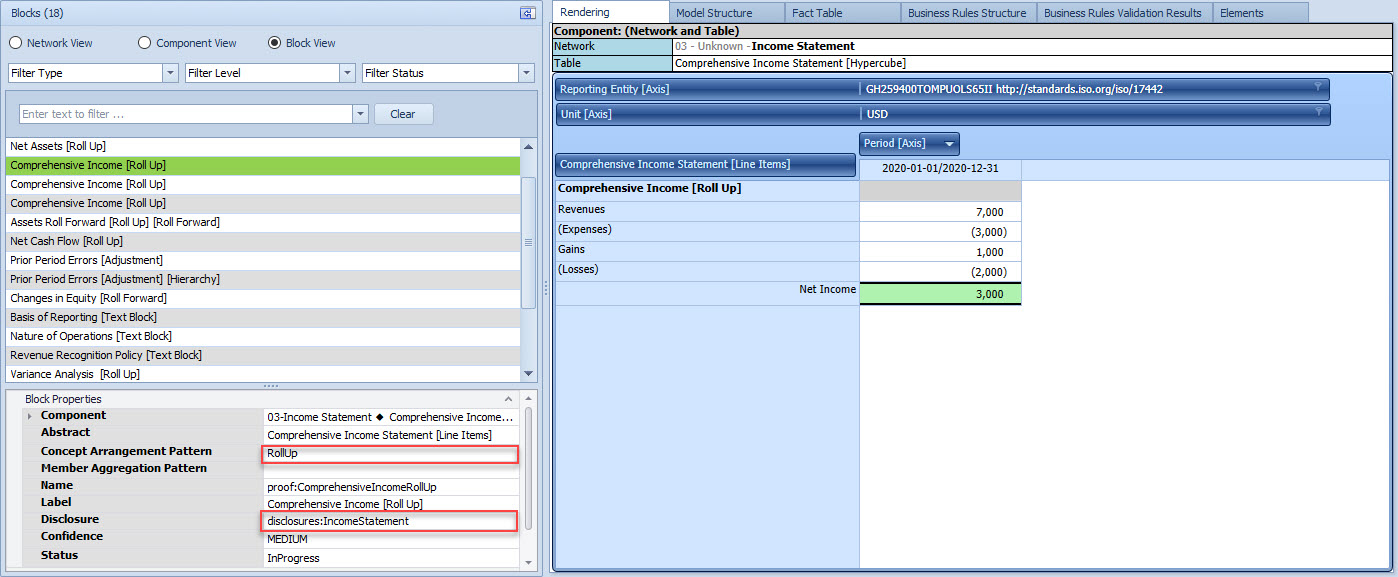Click the Block Properties scroll-up arrow
The image size is (1398, 577).
(x=528, y=411)
